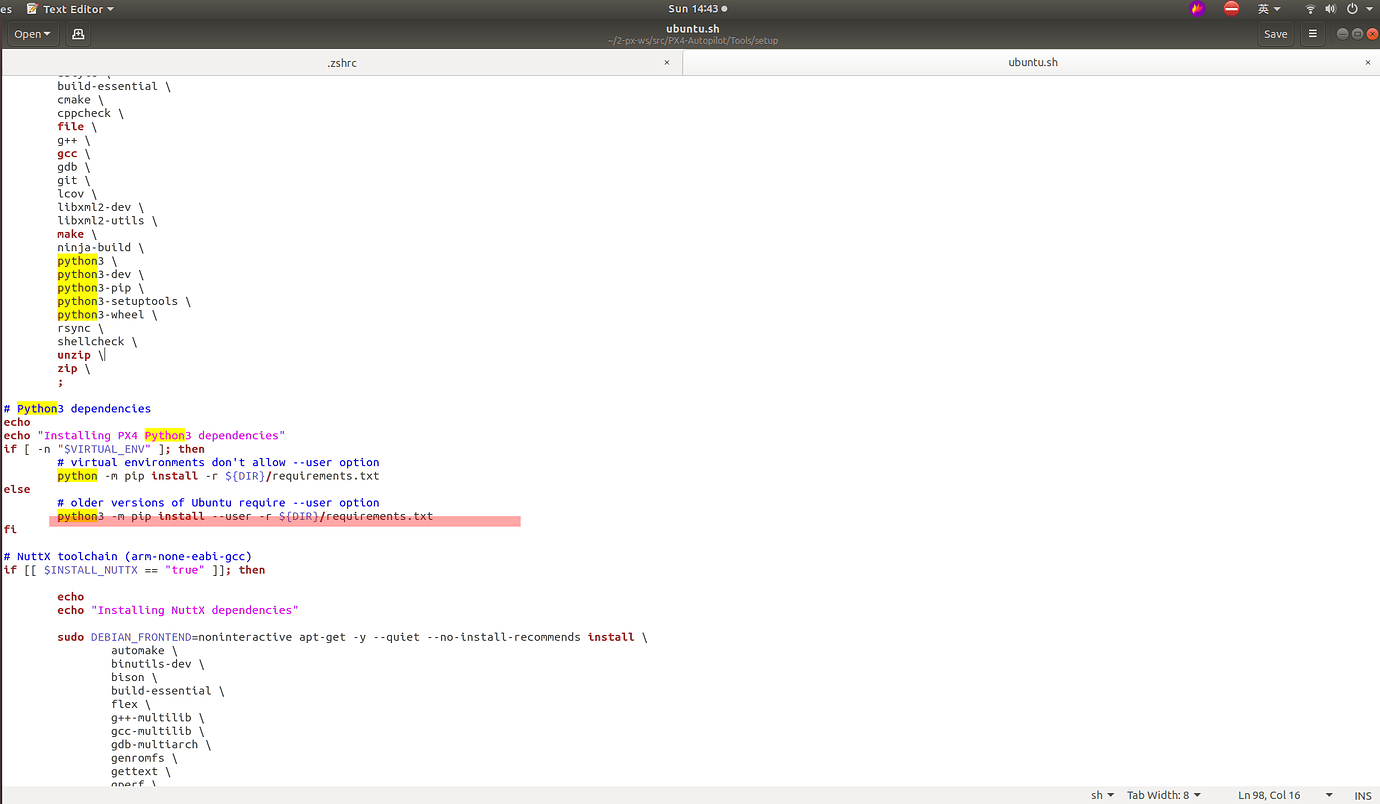Click the Save button
Screen dimensions: 1380x804
pyautogui.click(x=1275, y=33)
